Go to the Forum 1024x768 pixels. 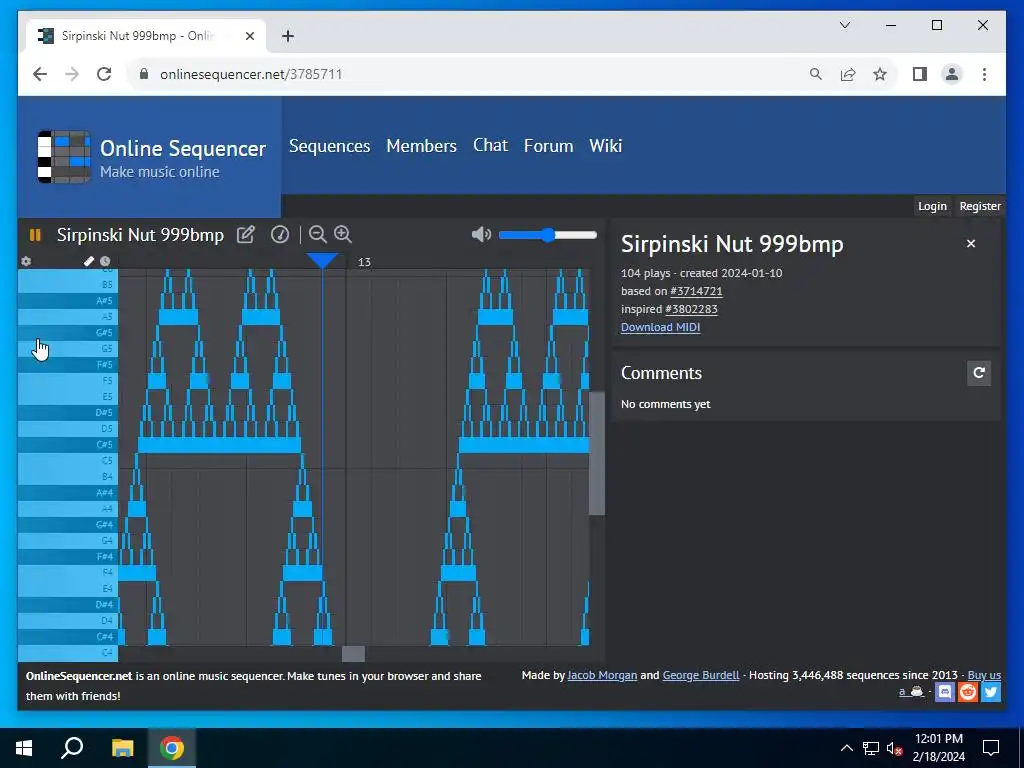(548, 146)
